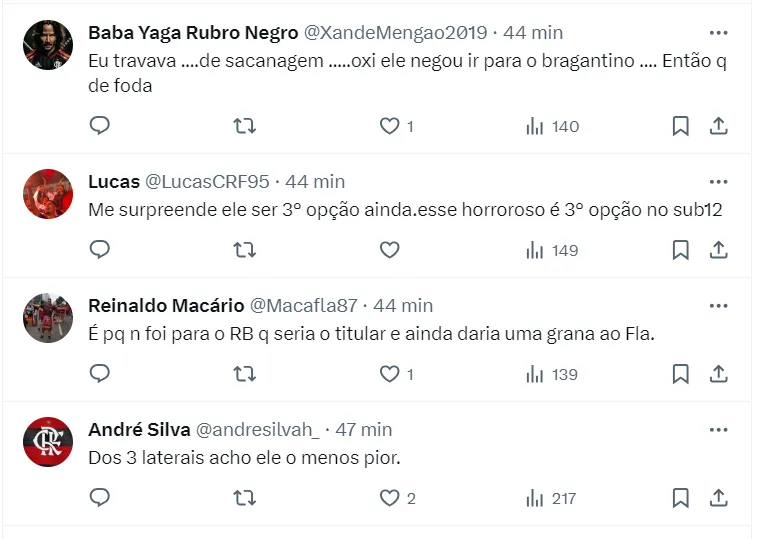763x539 pixels.
Task: Bookmark Baba Yaga Rubro Negro's tweet
Action: point(680,126)
